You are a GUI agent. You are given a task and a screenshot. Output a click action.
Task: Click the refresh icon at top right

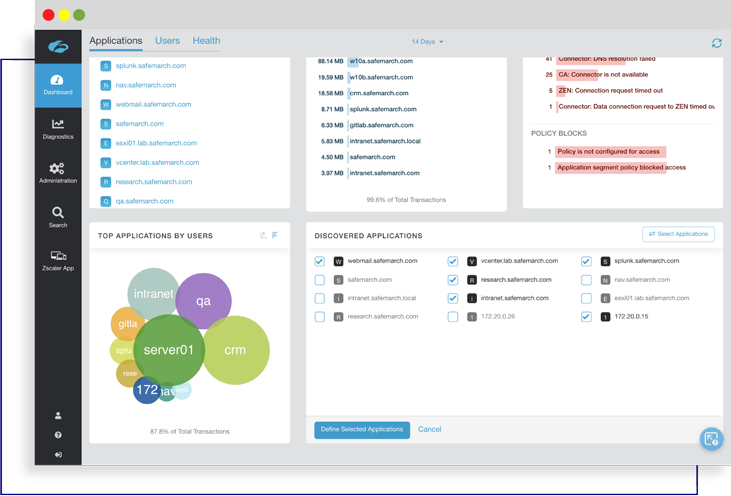(x=716, y=43)
